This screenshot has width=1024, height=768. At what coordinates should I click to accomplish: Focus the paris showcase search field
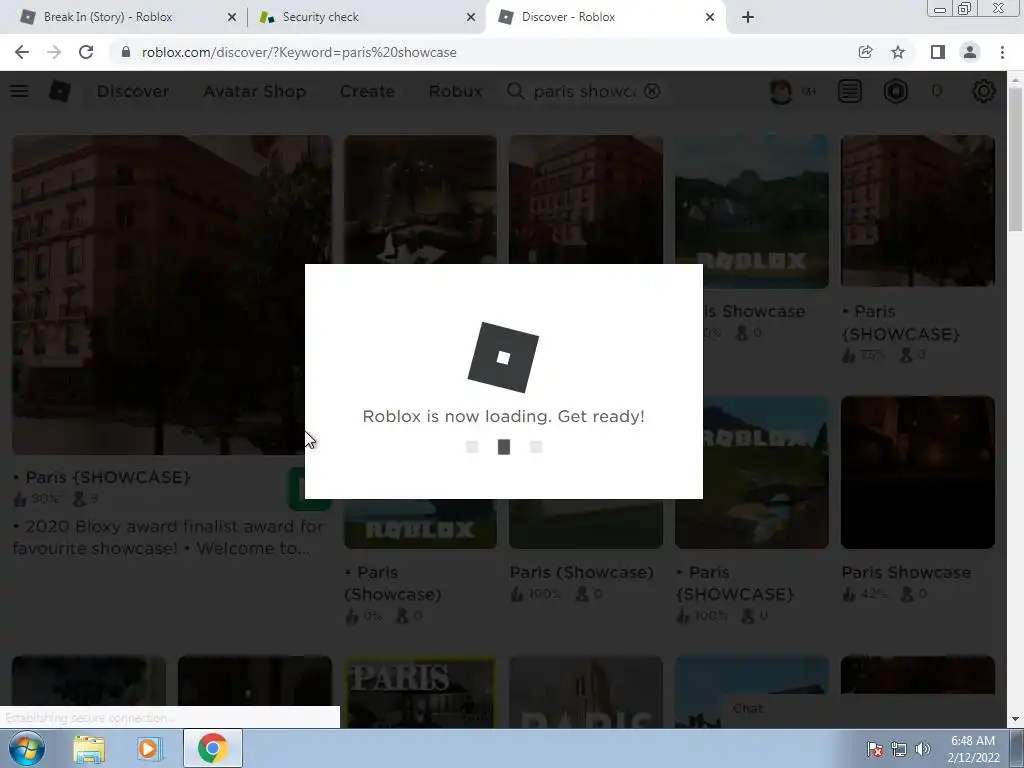pyautogui.click(x=584, y=91)
